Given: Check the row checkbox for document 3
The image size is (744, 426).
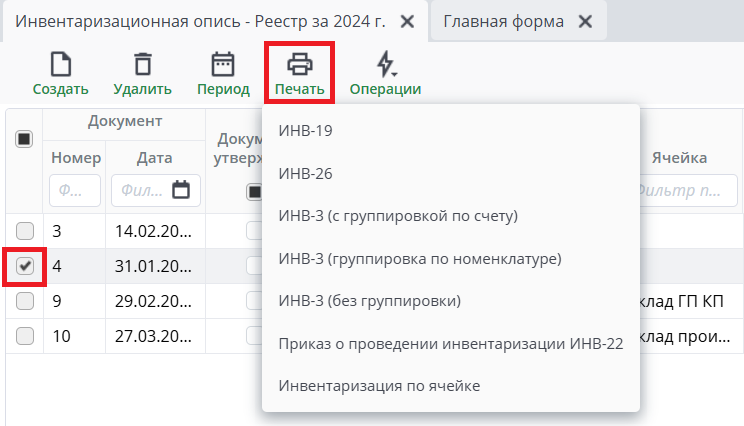Looking at the screenshot, I should (x=25, y=231).
